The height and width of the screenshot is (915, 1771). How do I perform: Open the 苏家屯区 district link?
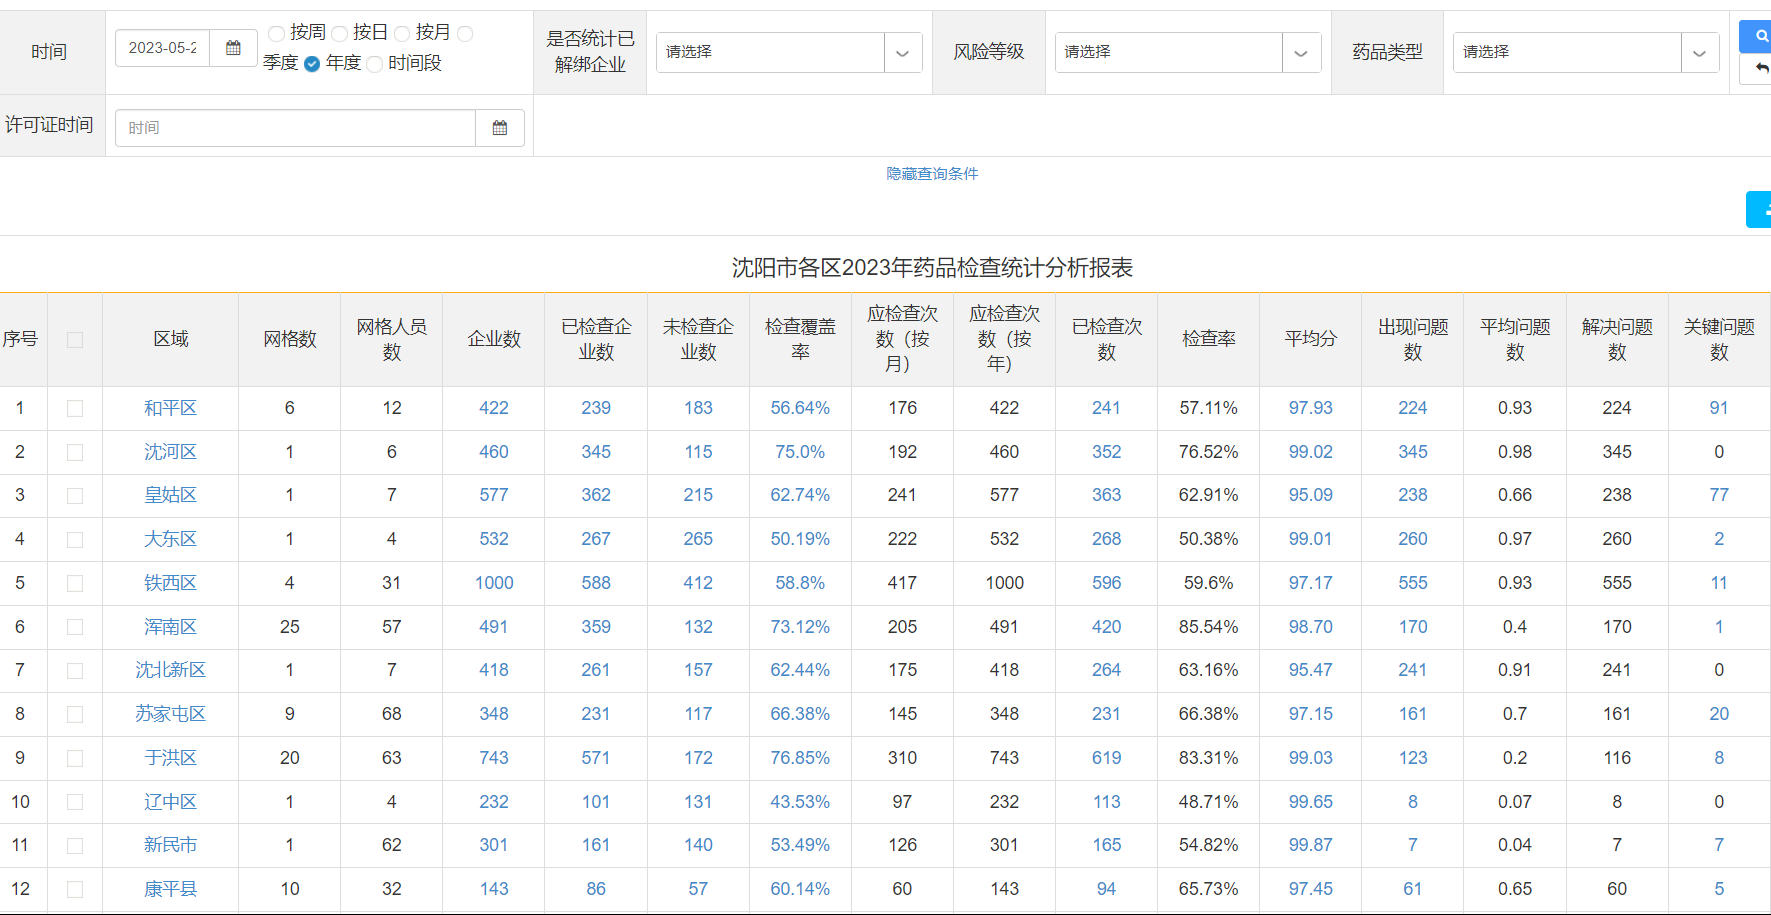click(x=170, y=714)
